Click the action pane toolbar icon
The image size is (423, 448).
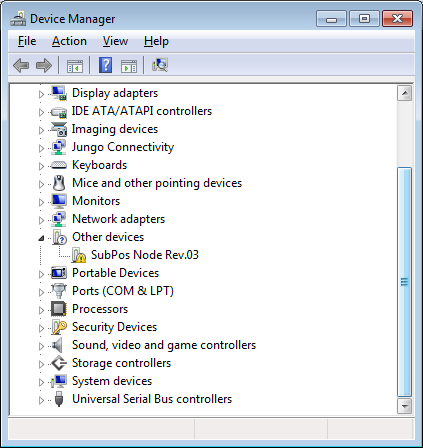pos(129,66)
